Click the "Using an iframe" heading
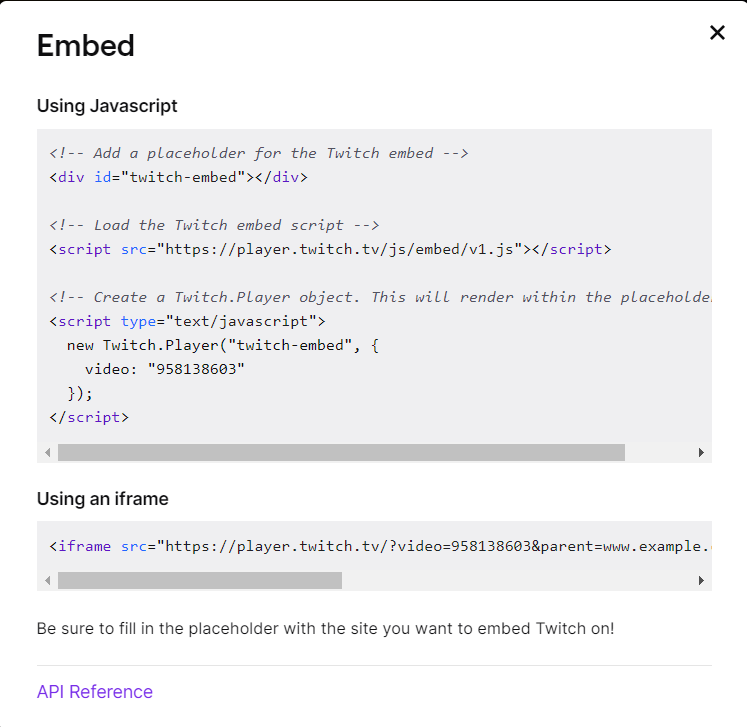The image size is (747, 727). [x=103, y=498]
